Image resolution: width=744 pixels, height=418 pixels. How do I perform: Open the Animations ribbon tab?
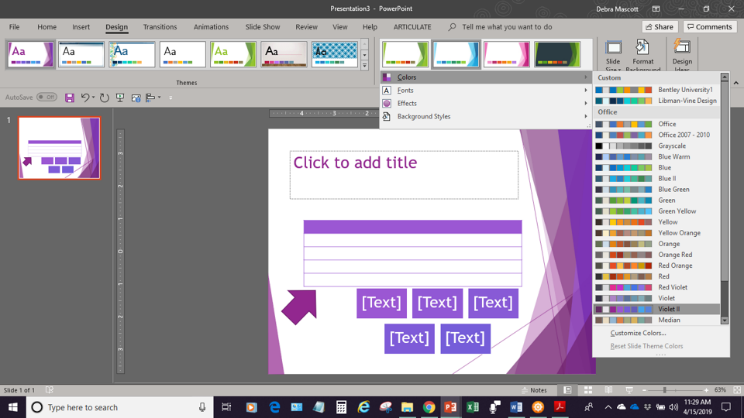tap(210, 27)
